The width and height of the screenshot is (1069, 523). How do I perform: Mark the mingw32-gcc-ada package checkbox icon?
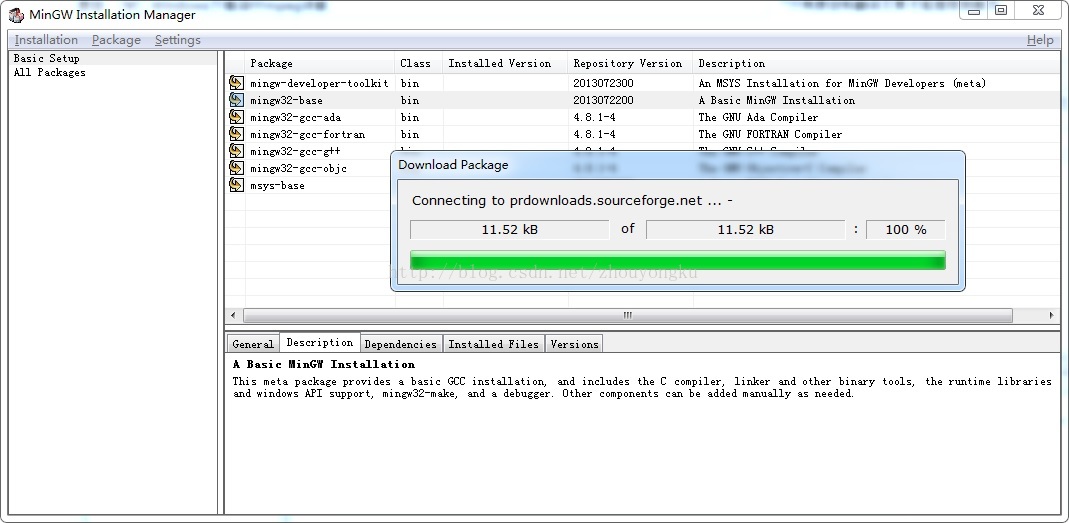[x=236, y=117]
